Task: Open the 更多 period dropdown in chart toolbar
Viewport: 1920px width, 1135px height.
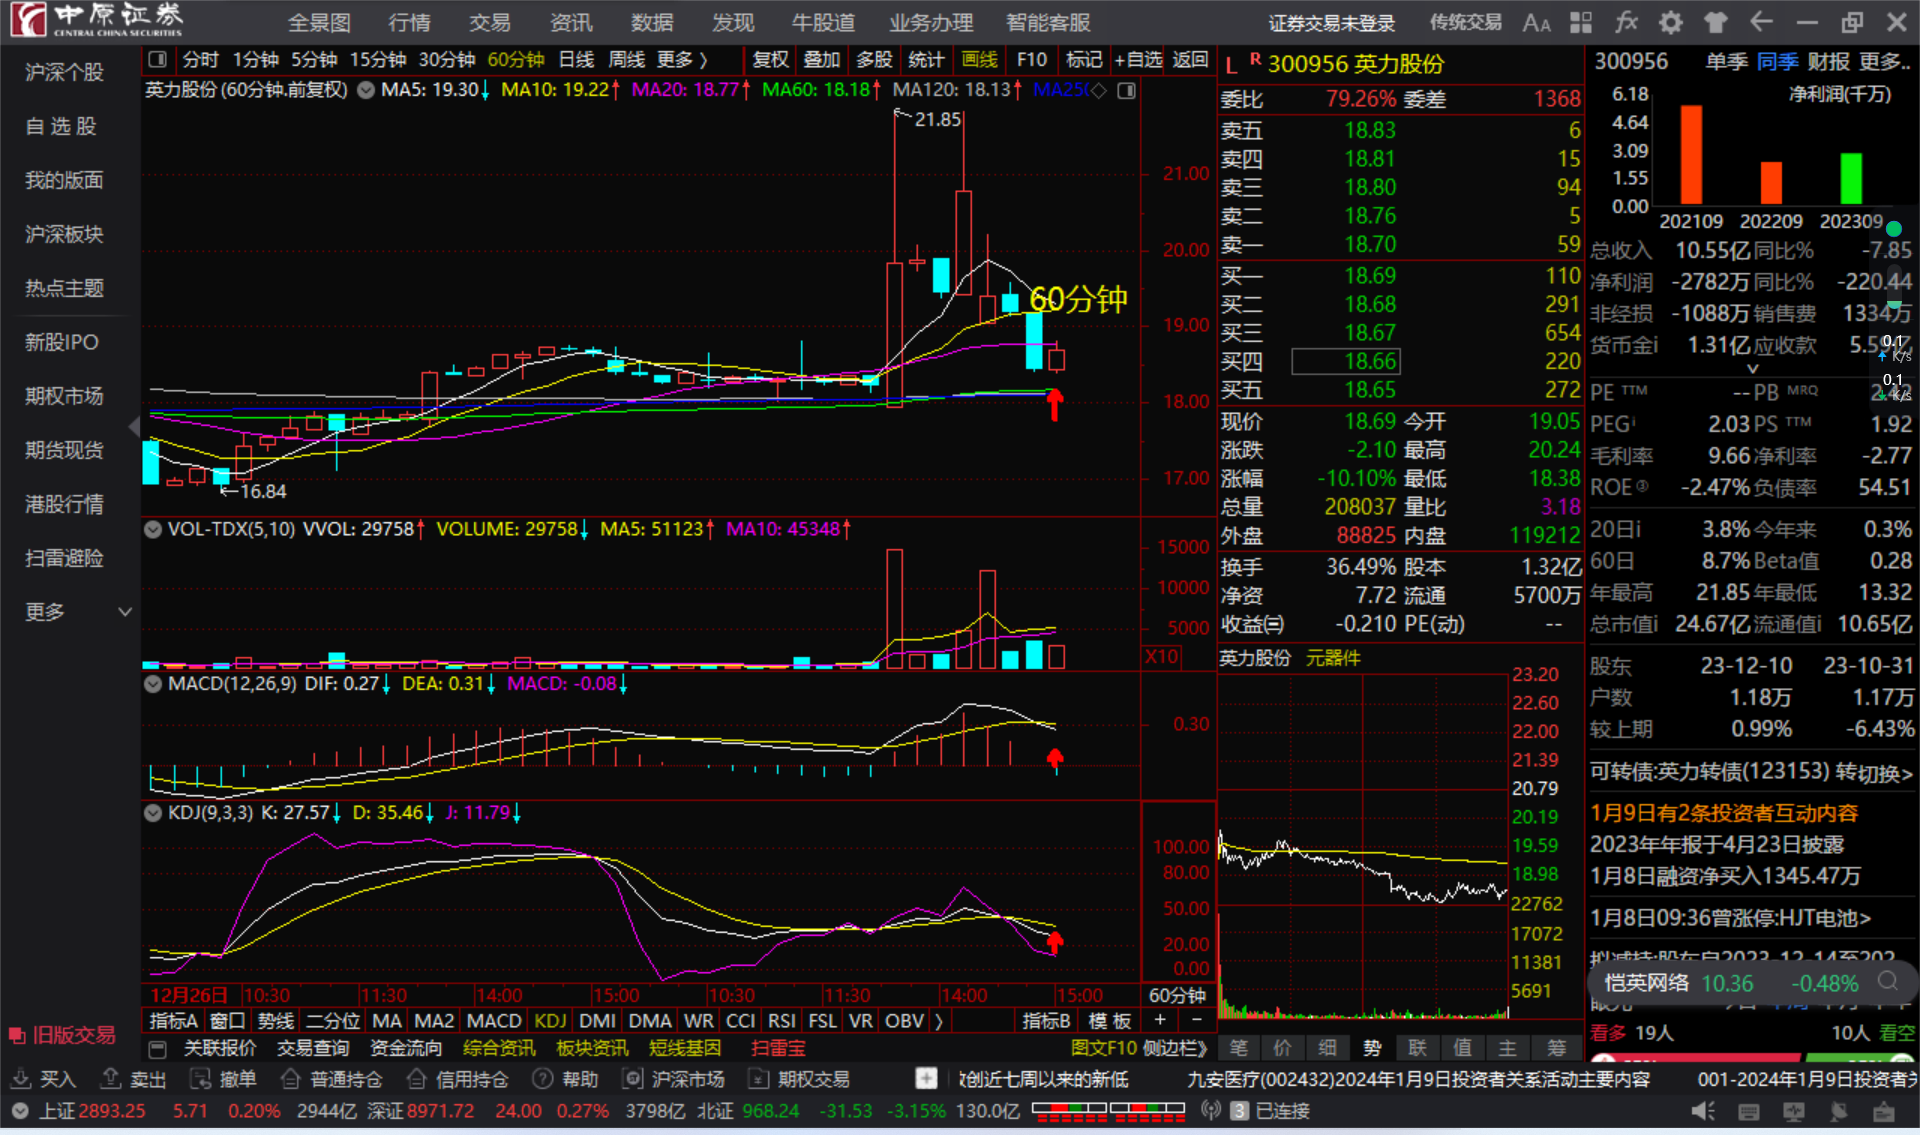Action: tap(683, 60)
